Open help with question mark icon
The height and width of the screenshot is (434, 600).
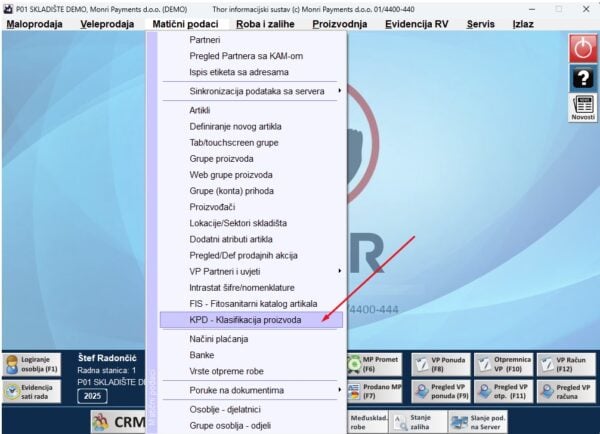click(x=582, y=78)
